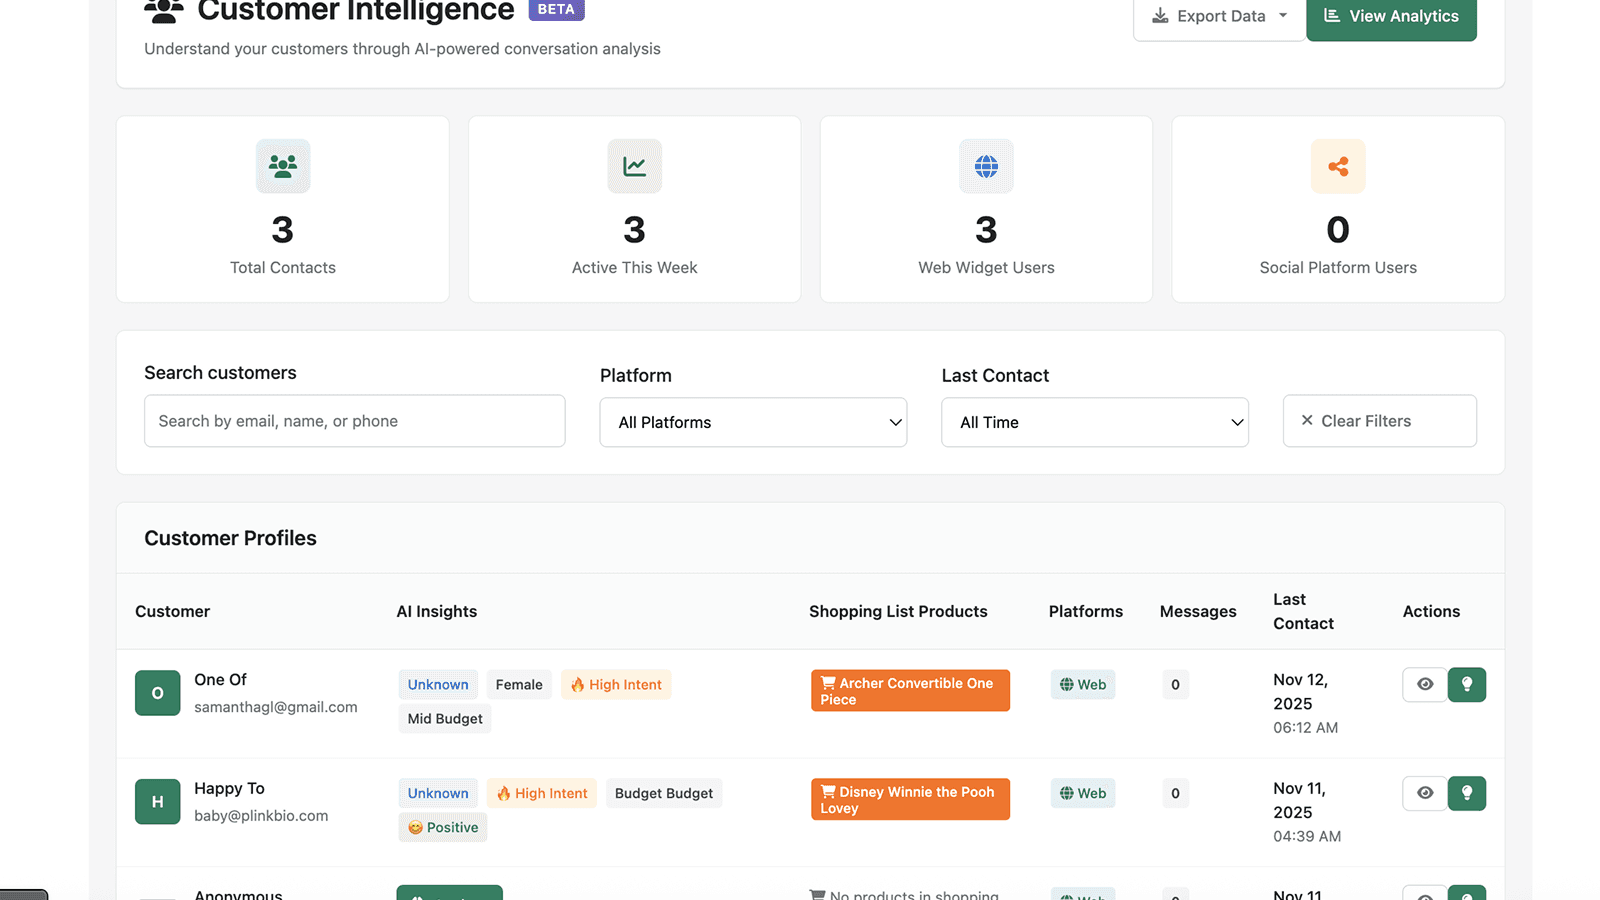Show conversation details via eye icon for Happy To
Screen dimensions: 1600x900
(1424, 793)
